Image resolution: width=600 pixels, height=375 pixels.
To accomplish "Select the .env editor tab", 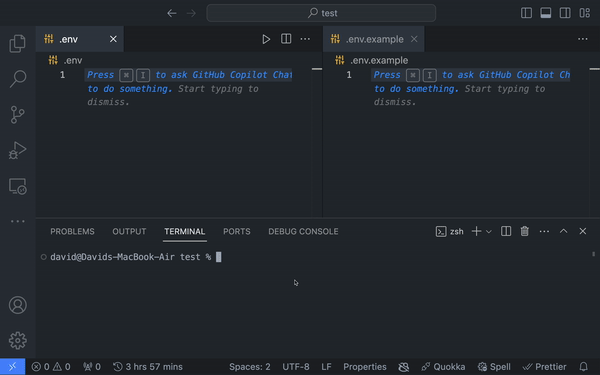I will [80, 39].
